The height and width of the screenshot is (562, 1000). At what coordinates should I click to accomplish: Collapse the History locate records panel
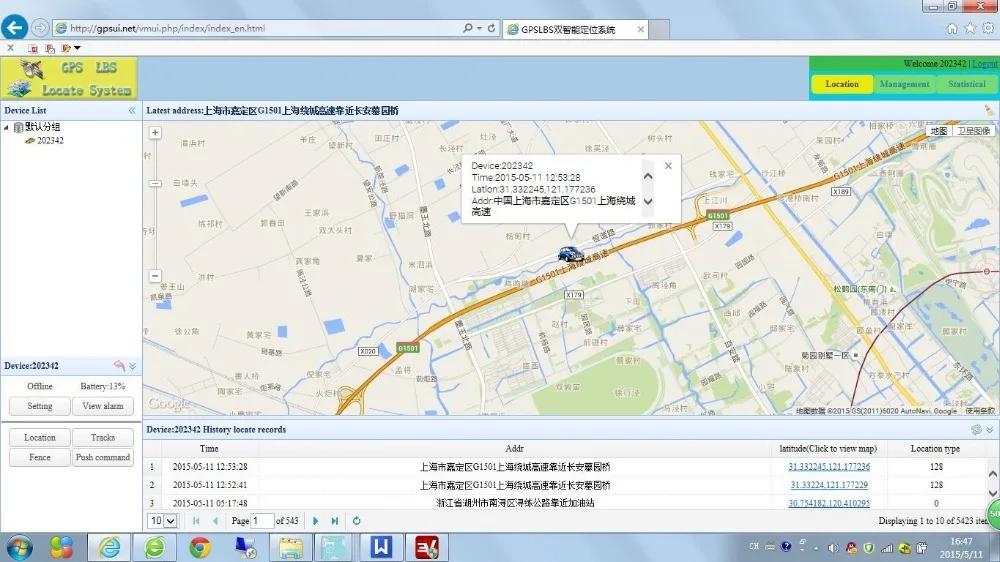click(990, 430)
